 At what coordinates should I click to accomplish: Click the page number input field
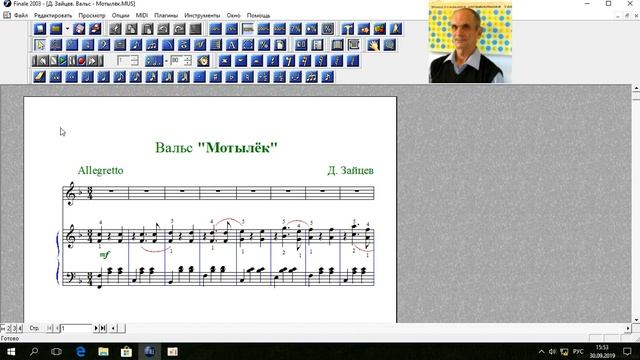pyautogui.click(x=77, y=328)
